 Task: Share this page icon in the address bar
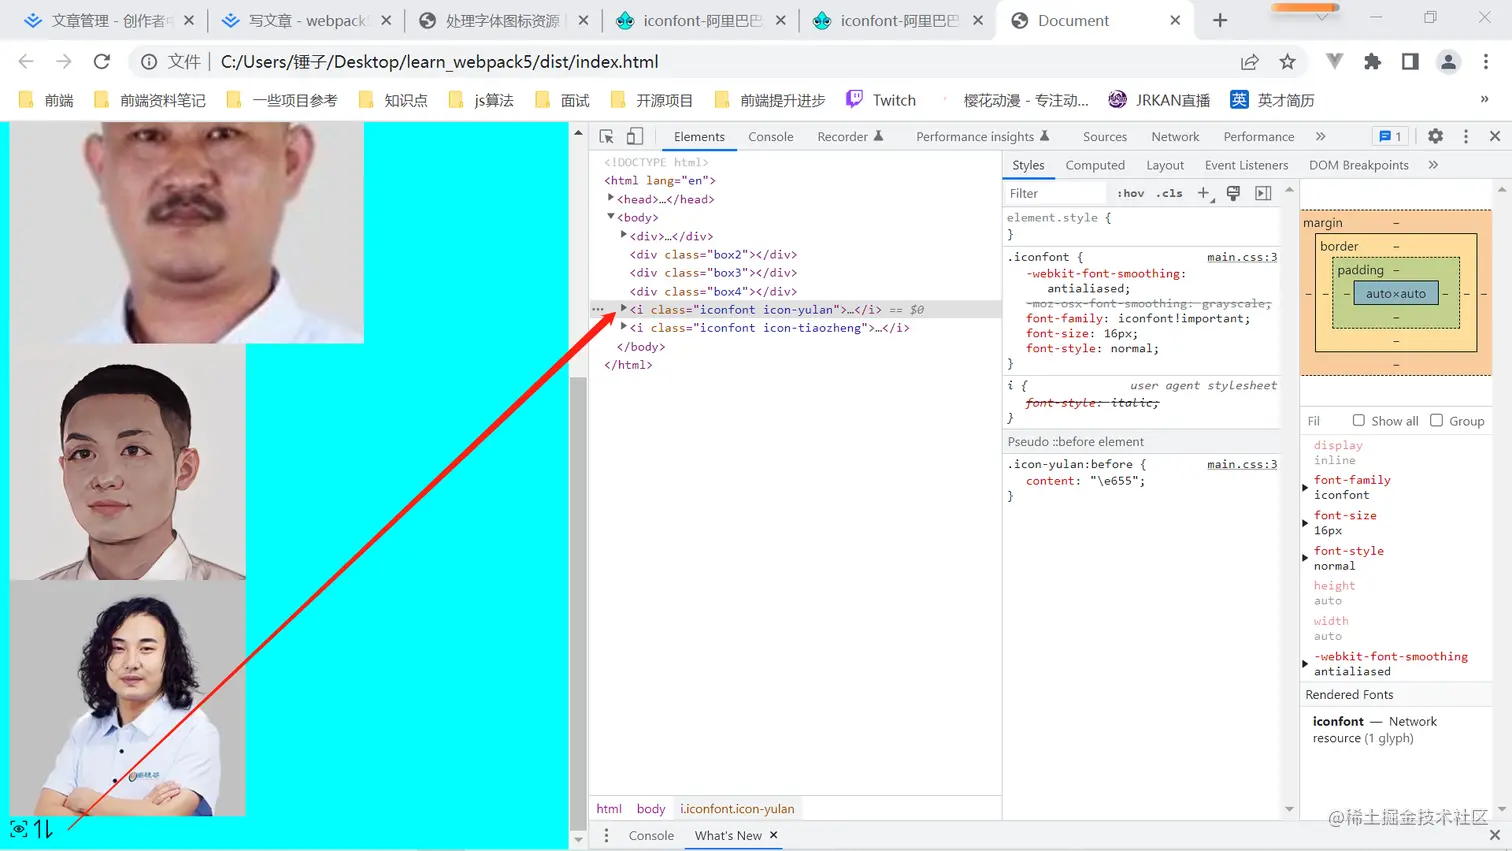coord(1249,62)
